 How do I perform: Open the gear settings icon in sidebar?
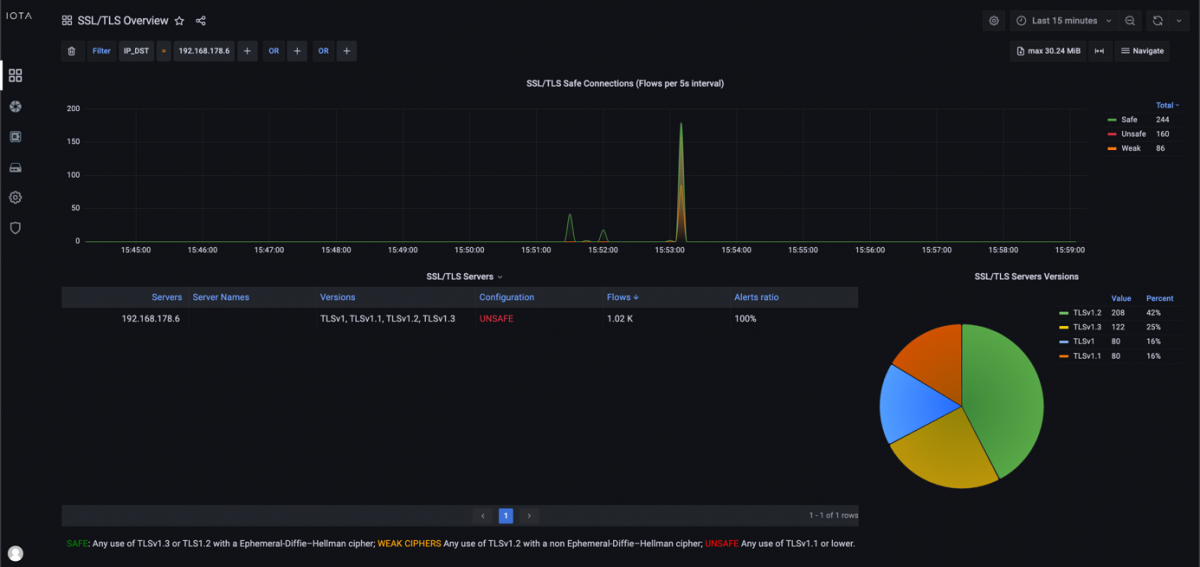[x=15, y=198]
